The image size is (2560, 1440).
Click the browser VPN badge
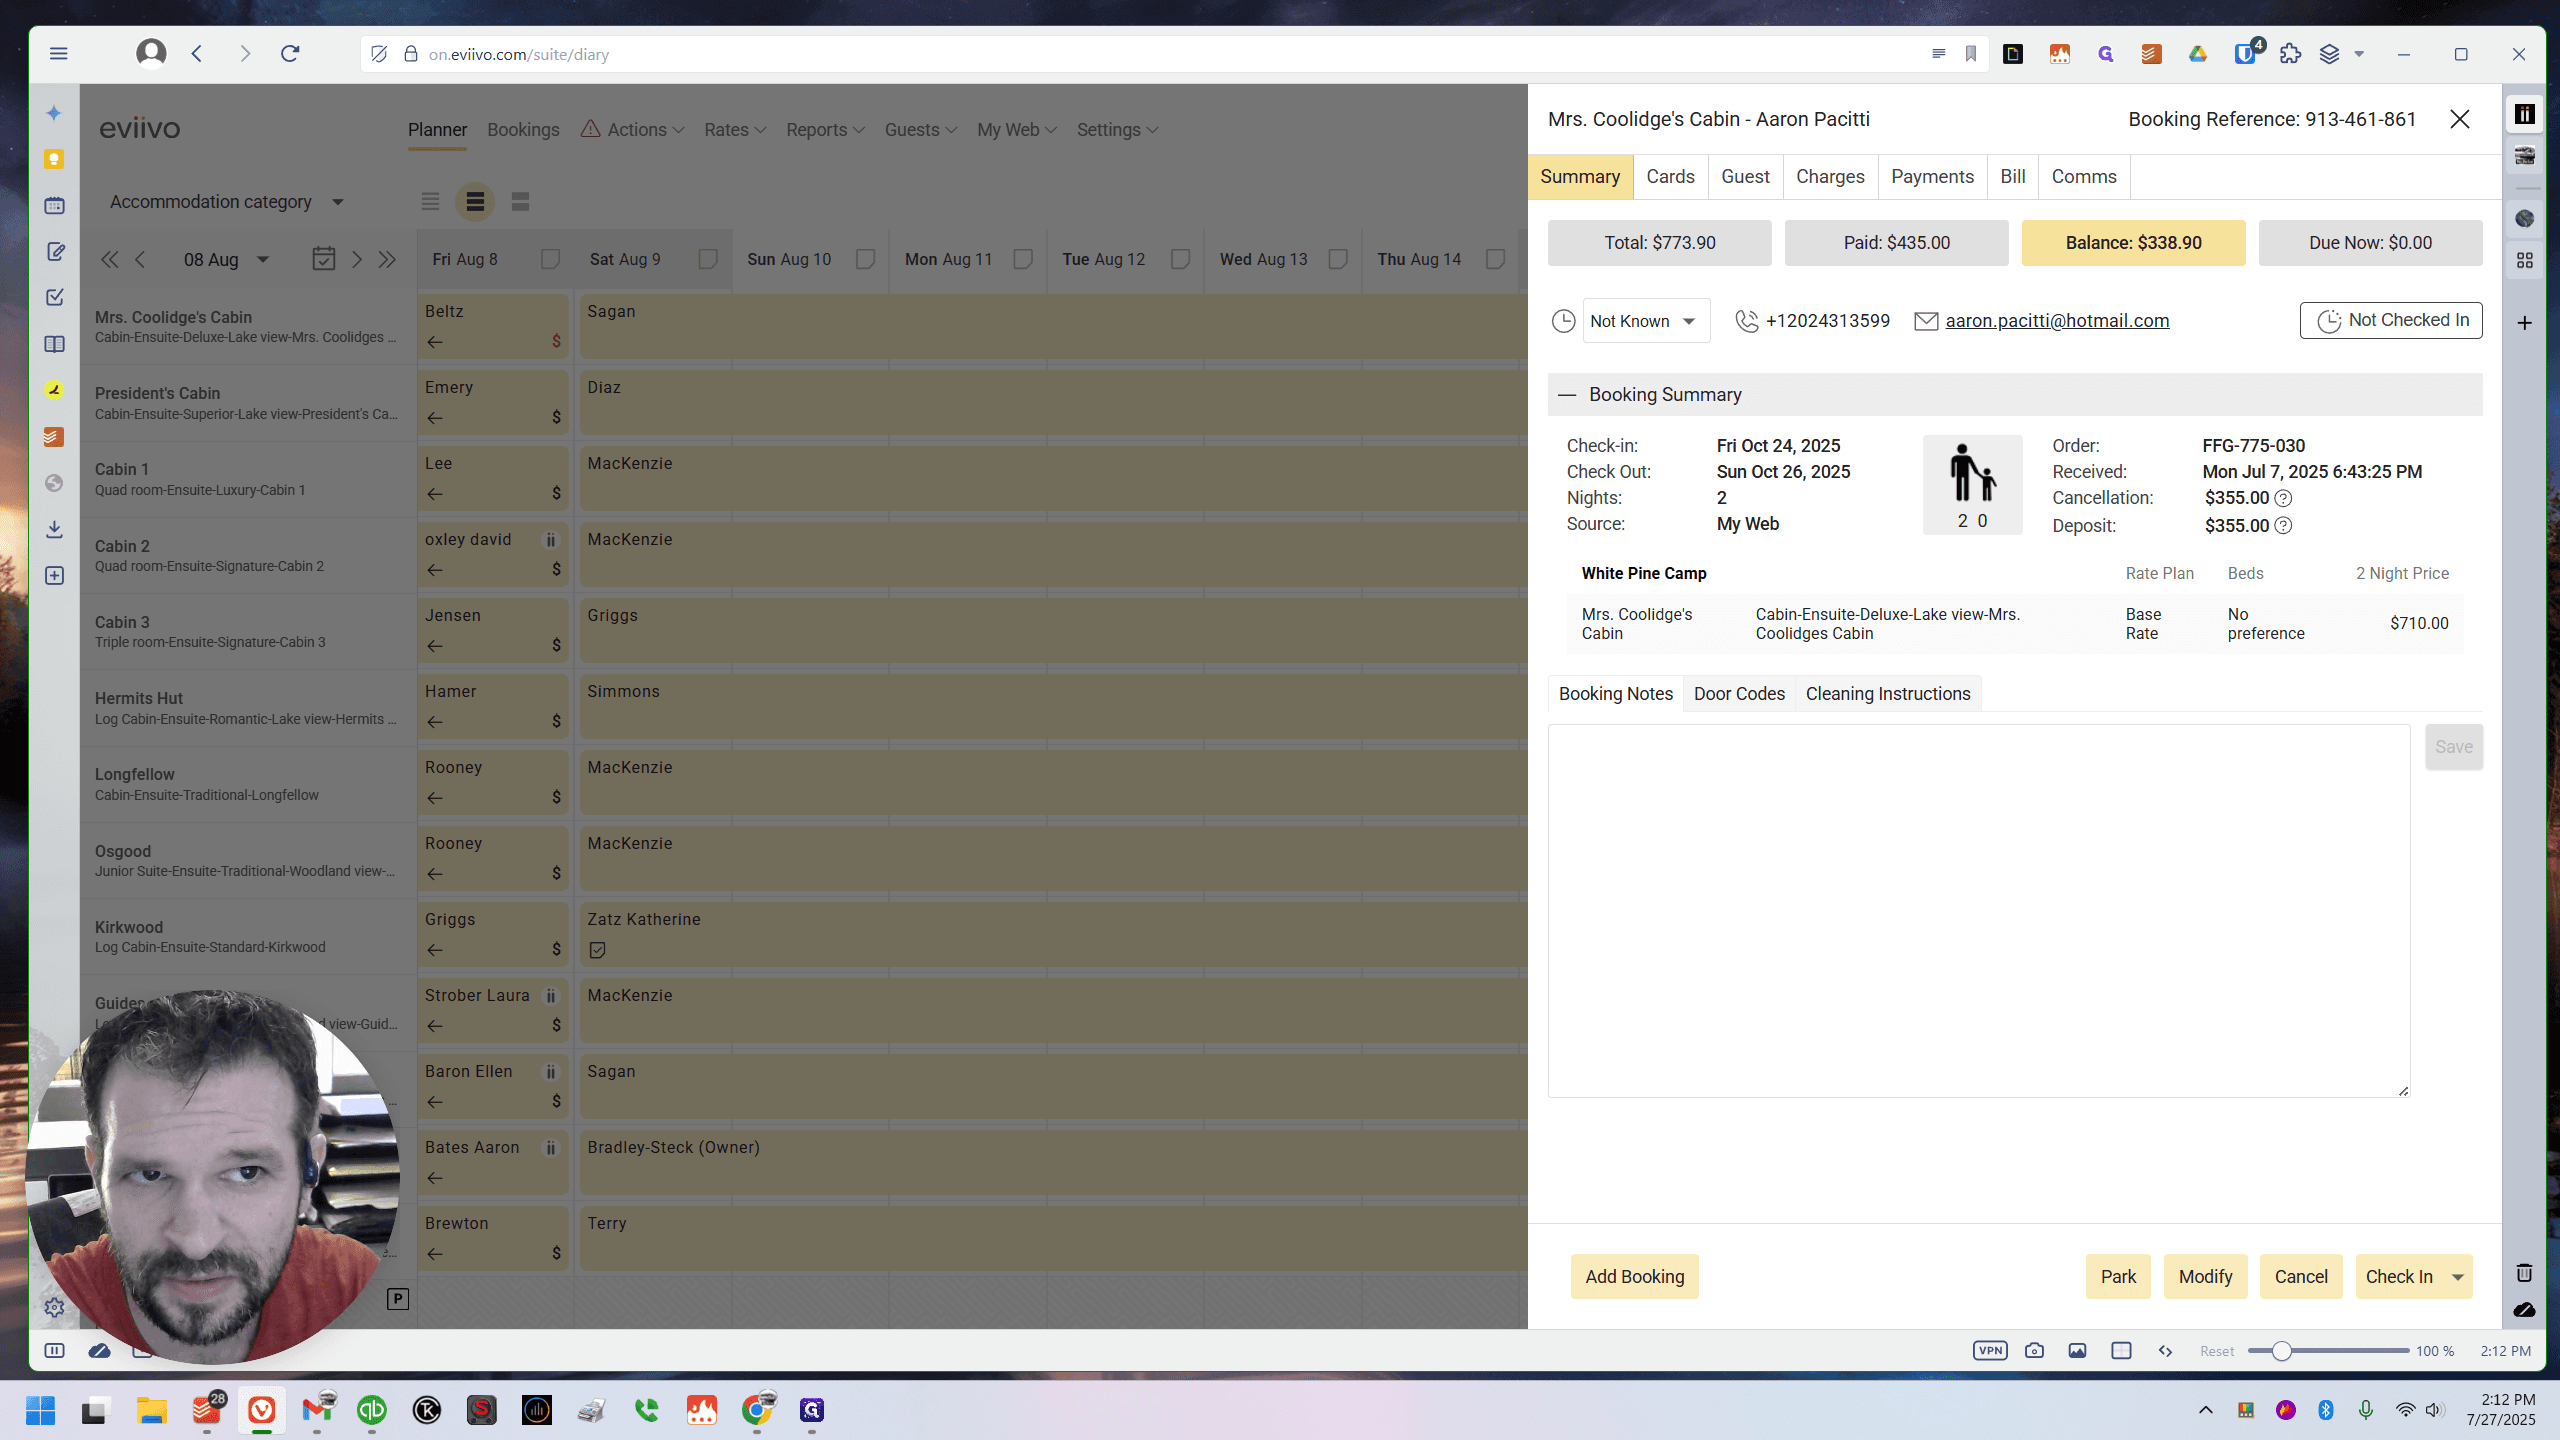point(1990,1351)
